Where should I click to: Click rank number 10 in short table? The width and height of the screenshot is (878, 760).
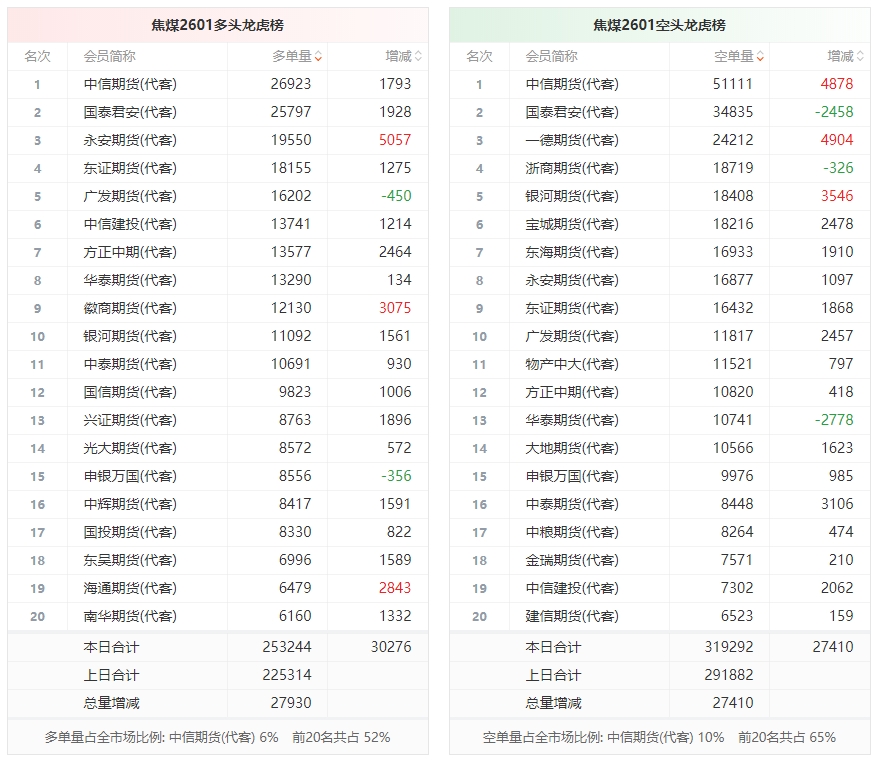pos(479,337)
